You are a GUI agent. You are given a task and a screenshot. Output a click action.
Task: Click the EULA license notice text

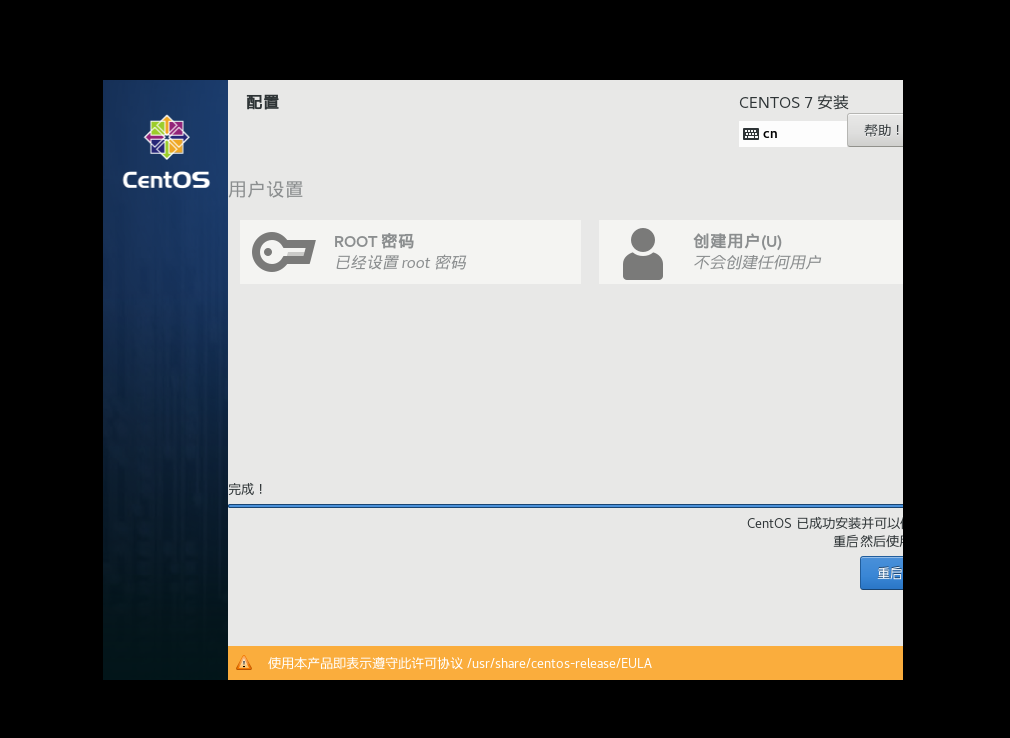coord(460,663)
